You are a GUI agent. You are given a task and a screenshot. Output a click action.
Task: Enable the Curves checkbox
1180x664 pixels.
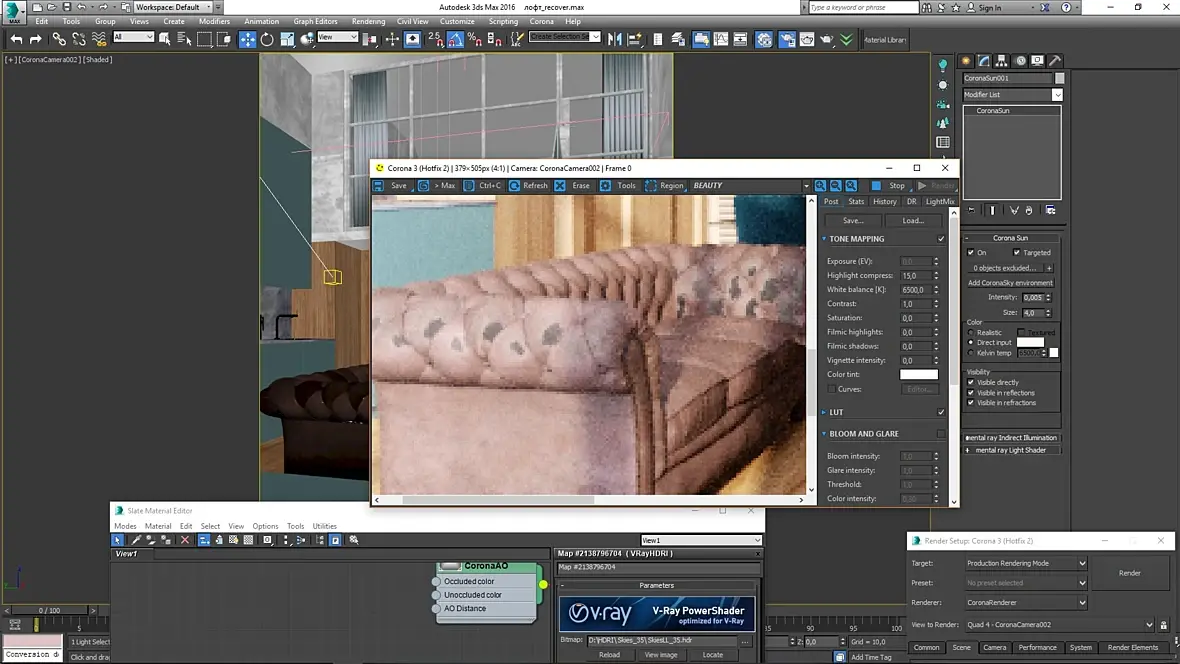(832, 389)
